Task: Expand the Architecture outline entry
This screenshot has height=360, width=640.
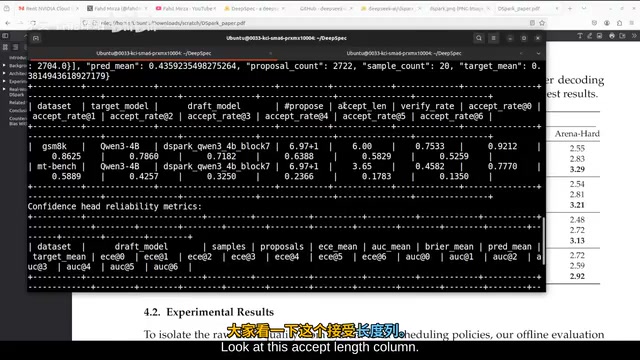Action: [4, 73]
